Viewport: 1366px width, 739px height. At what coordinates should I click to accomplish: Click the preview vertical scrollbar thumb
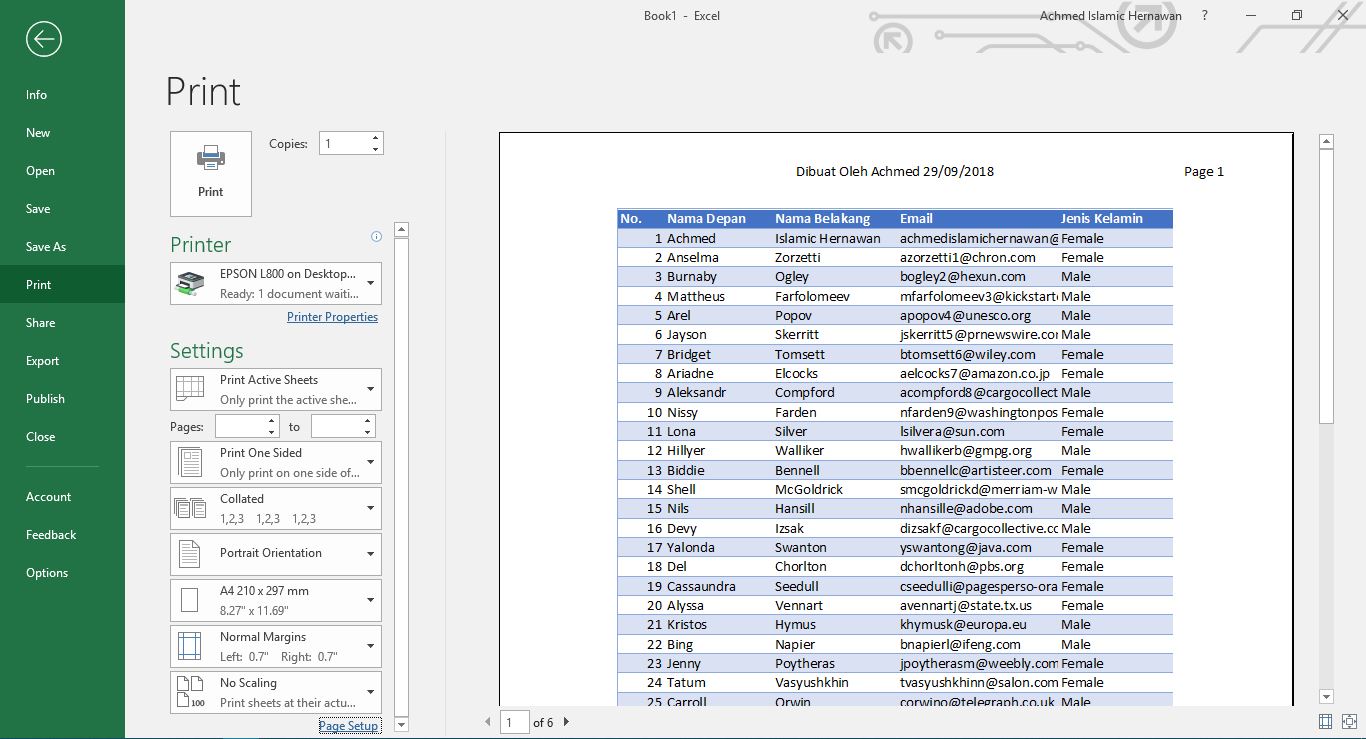[x=1327, y=285]
